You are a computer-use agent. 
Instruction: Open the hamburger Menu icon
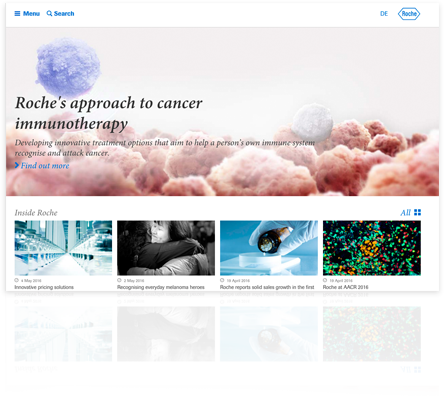(x=17, y=14)
